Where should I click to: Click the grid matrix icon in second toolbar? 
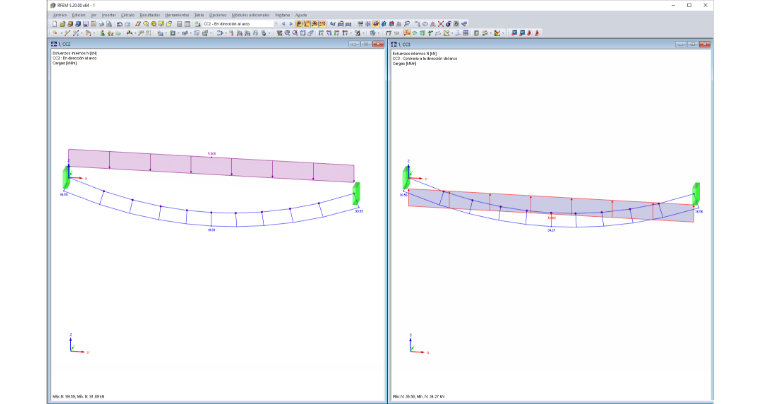466,33
